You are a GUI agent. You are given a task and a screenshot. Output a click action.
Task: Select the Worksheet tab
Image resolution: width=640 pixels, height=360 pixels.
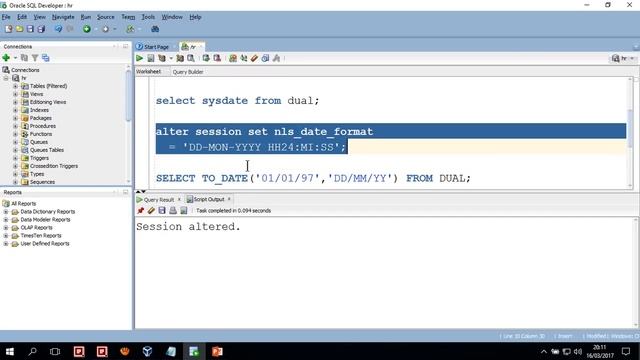click(149, 72)
